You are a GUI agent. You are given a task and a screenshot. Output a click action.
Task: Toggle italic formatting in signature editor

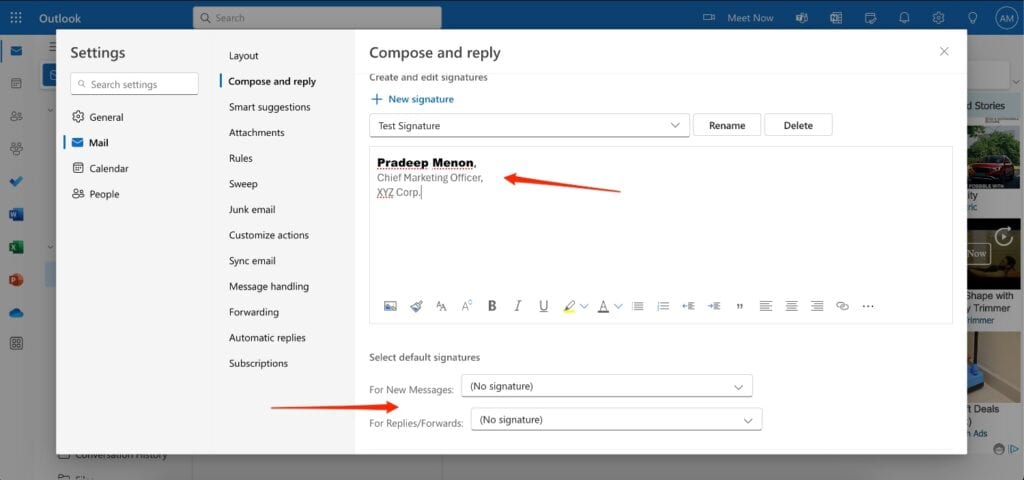point(518,306)
